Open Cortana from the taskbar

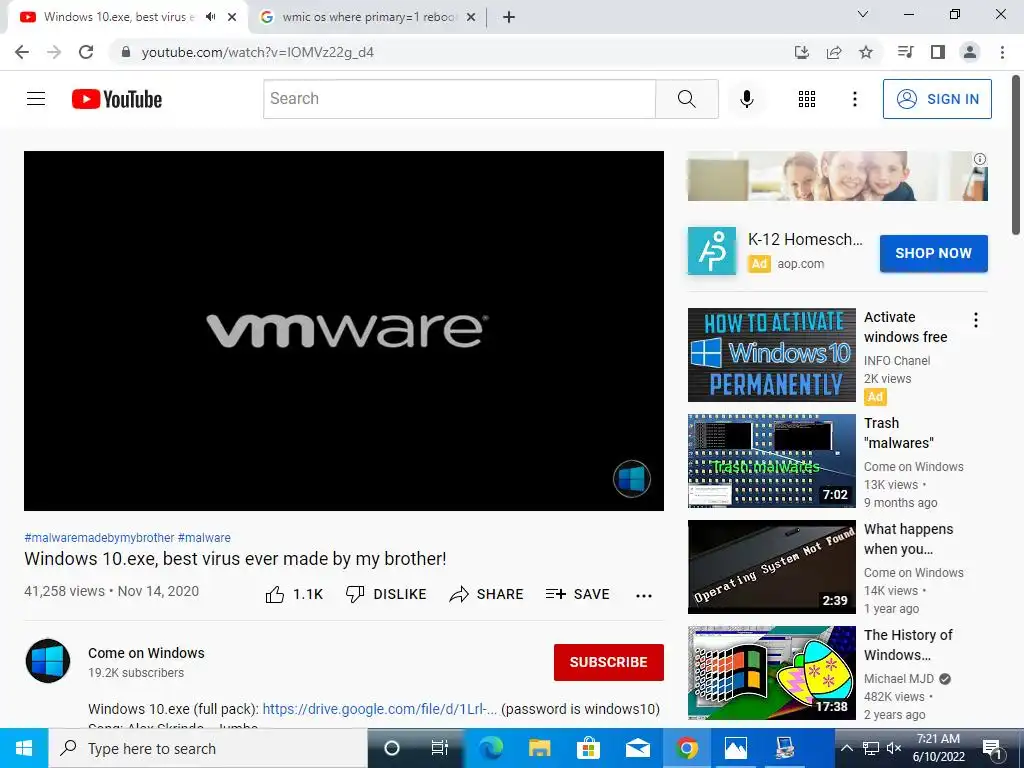[392, 748]
